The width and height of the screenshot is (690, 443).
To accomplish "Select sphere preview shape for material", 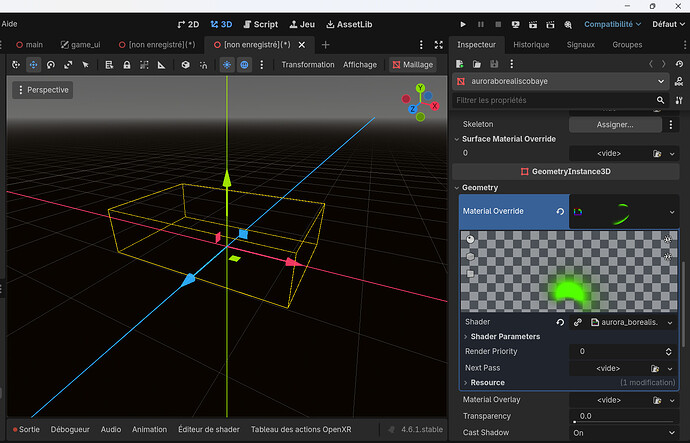I will [470, 240].
